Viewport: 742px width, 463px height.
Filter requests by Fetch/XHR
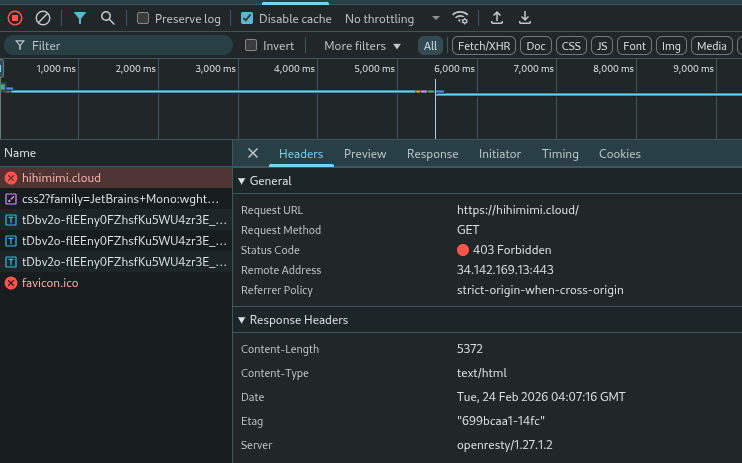click(x=483, y=45)
